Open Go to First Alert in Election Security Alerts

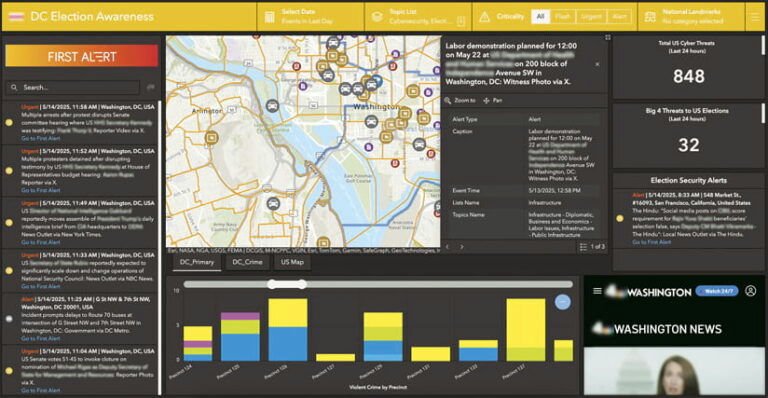pos(651,242)
